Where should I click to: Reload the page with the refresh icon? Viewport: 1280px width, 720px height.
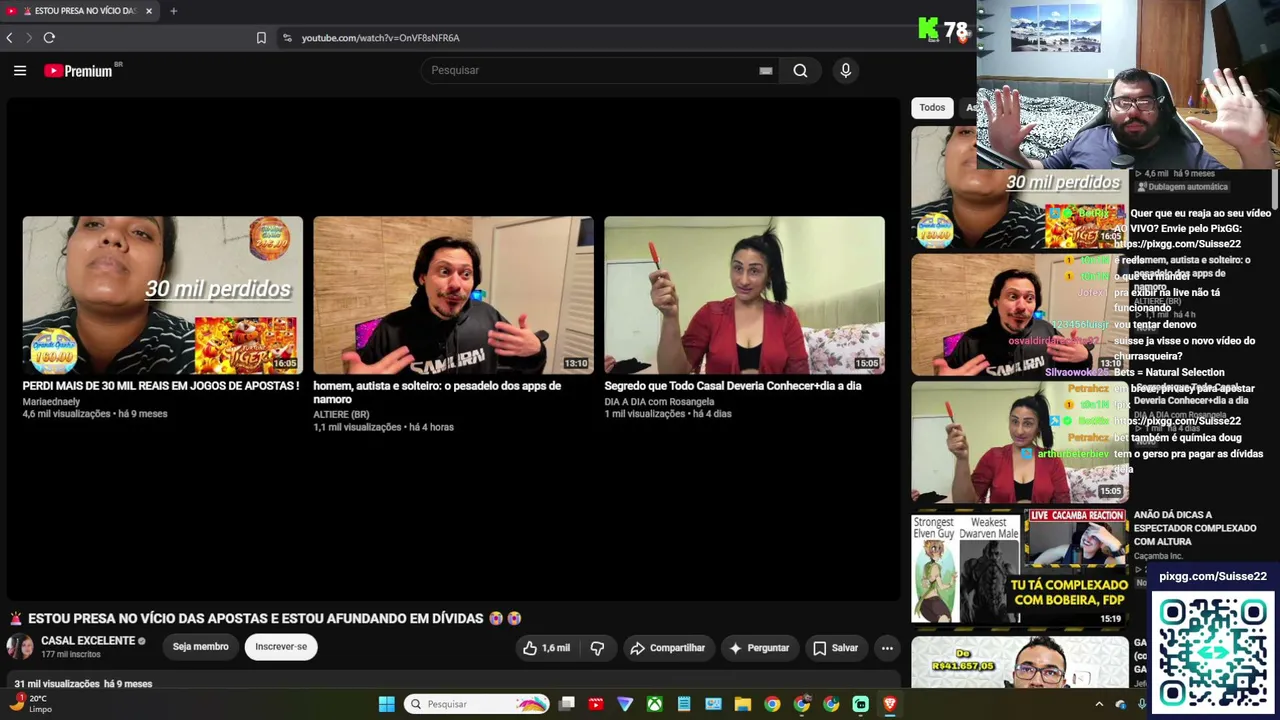point(49,38)
